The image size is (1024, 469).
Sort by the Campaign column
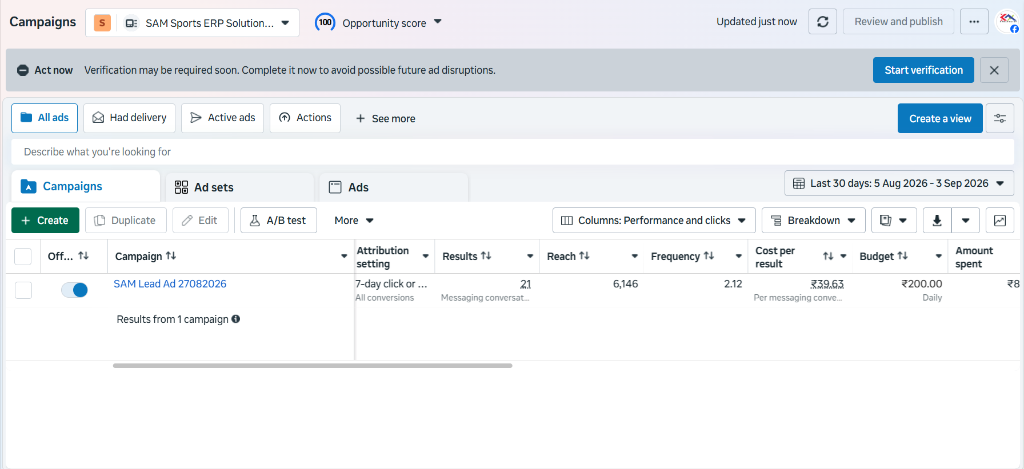point(170,256)
